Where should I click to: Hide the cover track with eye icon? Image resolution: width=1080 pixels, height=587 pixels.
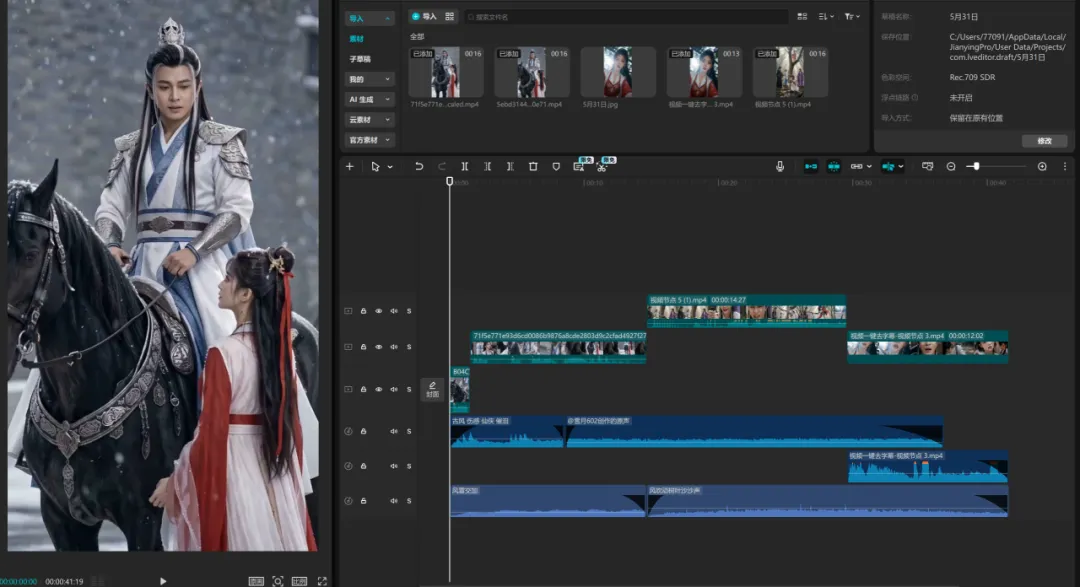coord(378,389)
